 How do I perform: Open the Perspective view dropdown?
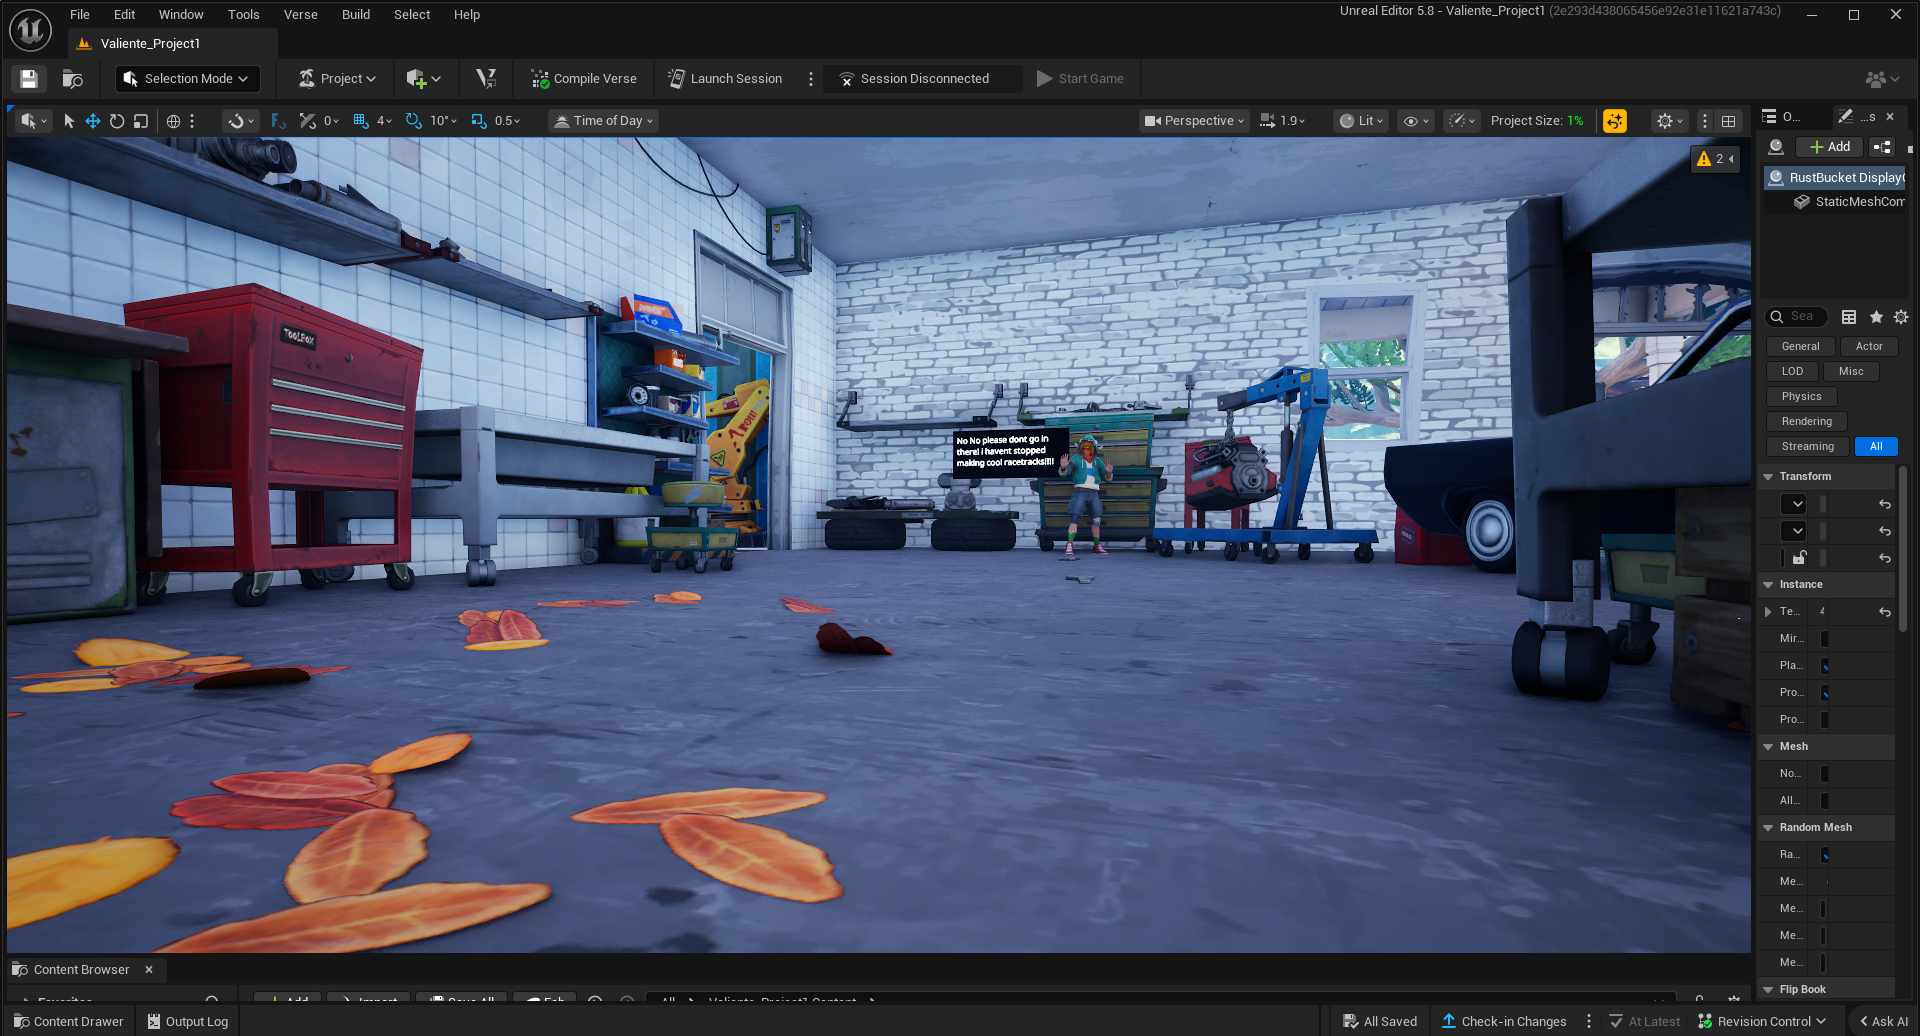pos(1194,121)
